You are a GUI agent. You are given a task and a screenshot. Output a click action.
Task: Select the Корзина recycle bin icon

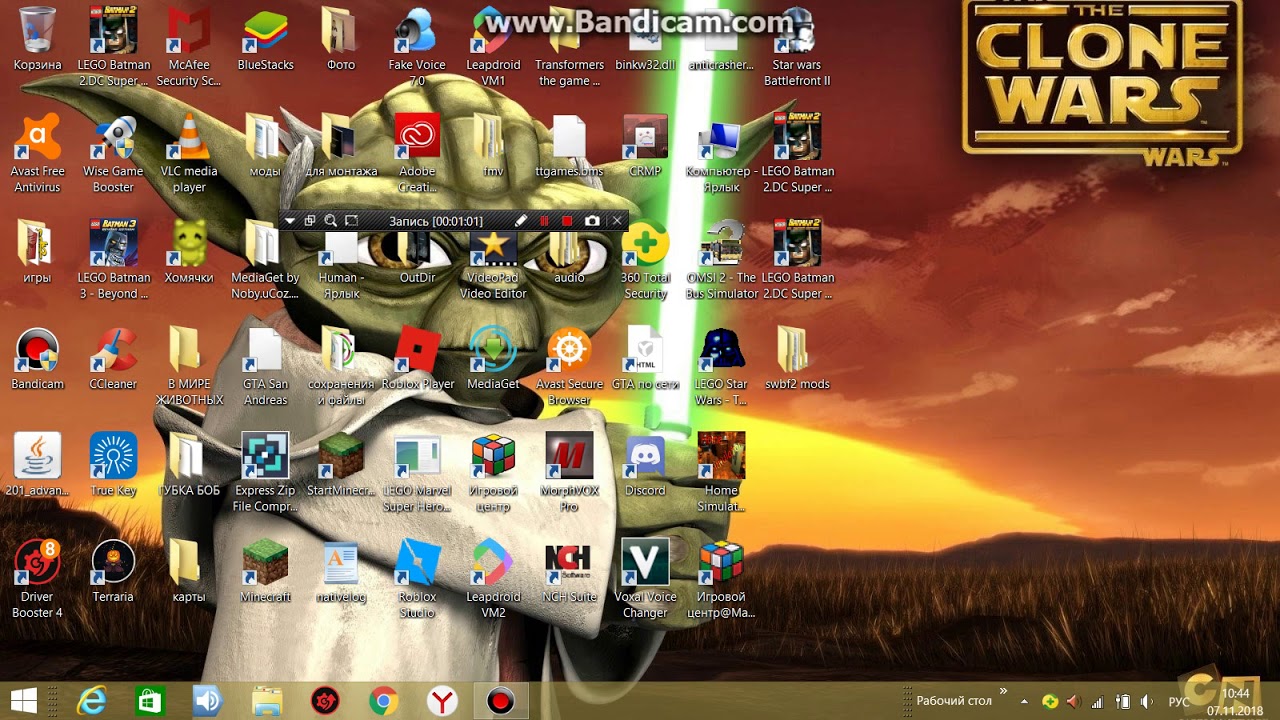click(37, 40)
